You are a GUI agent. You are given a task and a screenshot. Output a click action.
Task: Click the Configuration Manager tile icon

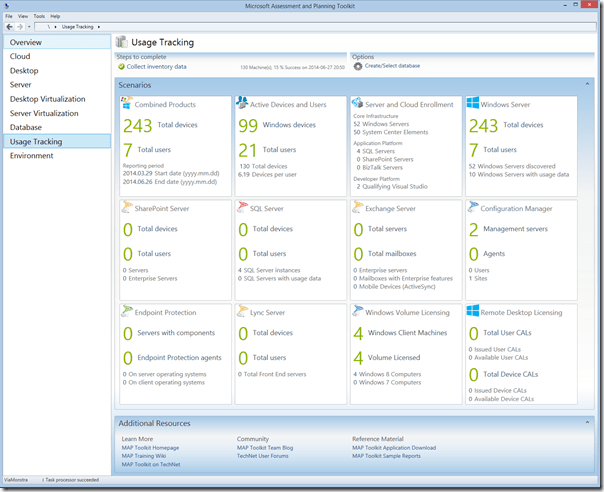[473, 208]
